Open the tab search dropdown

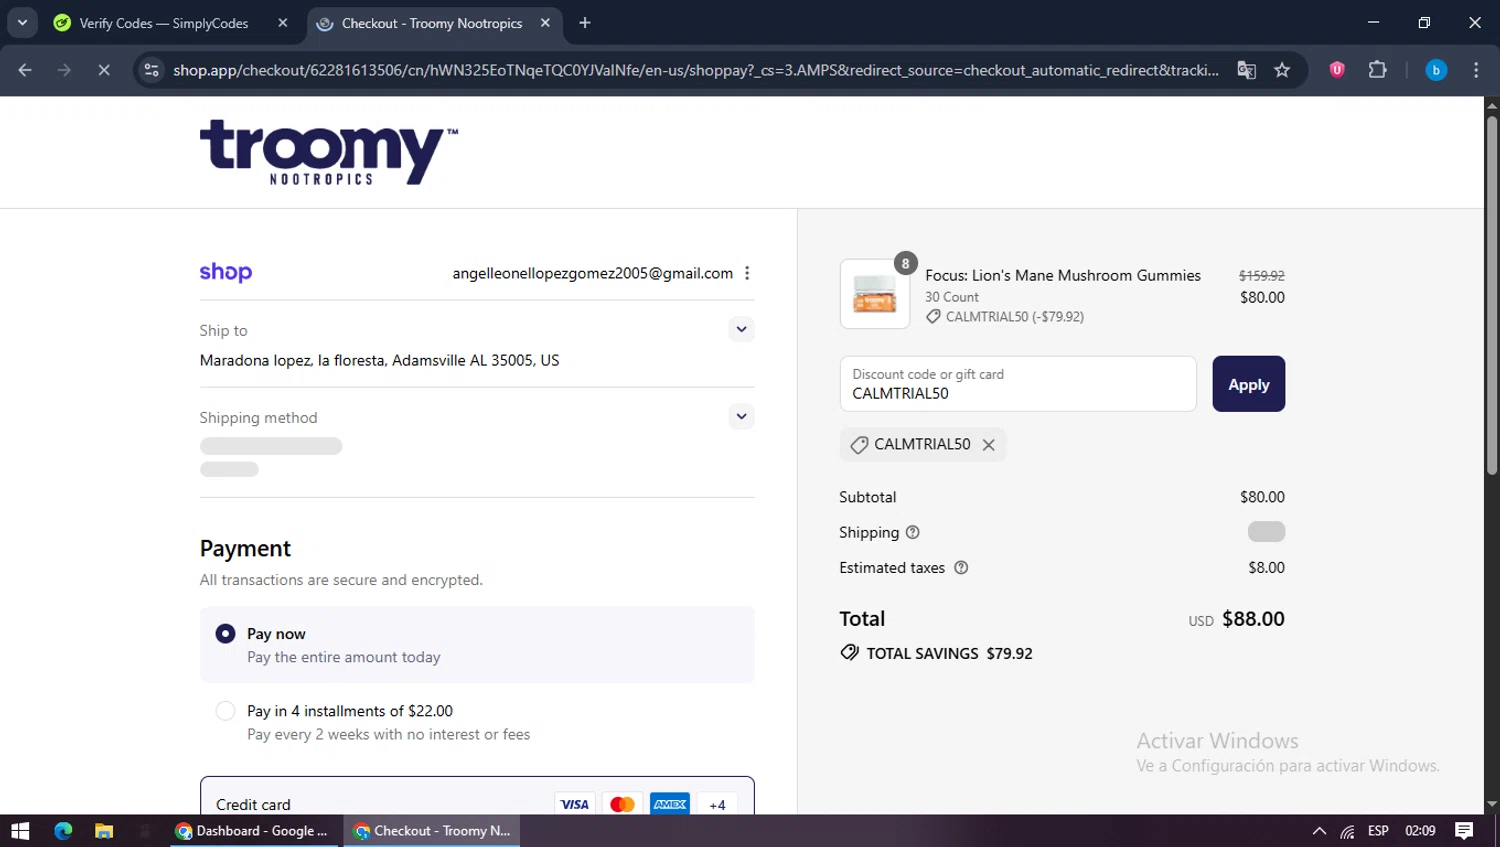tap(22, 23)
